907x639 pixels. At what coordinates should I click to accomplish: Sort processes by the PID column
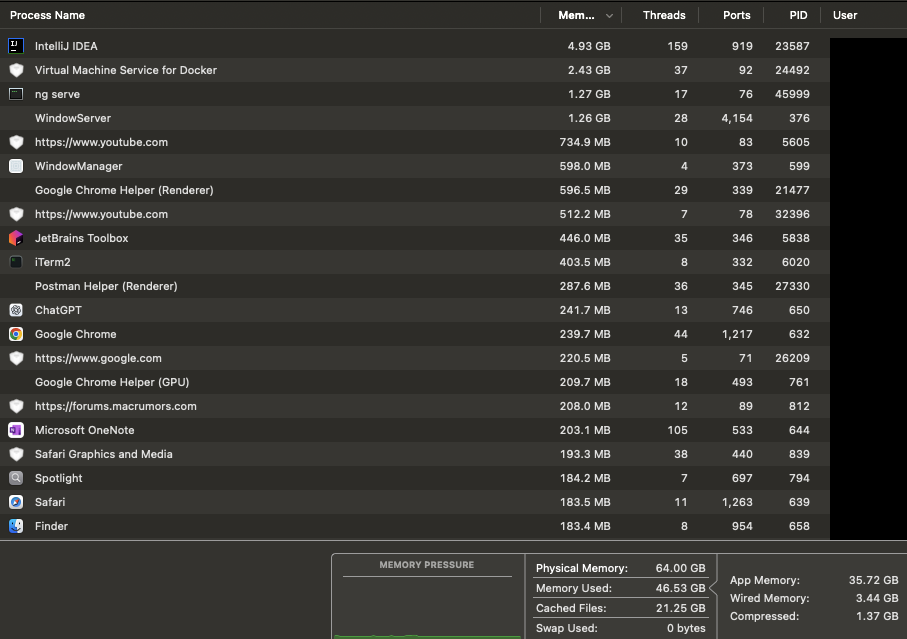tap(797, 15)
